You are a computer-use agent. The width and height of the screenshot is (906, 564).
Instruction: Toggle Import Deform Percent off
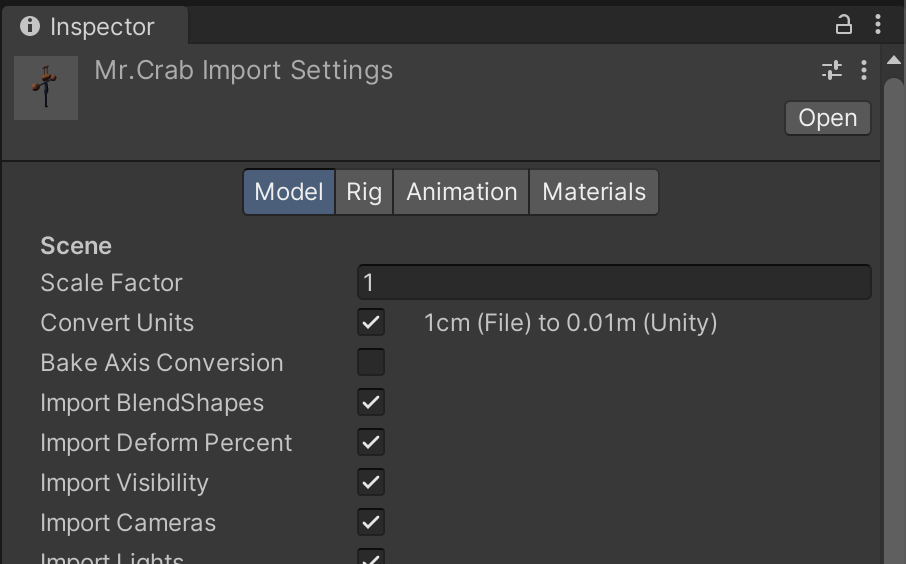click(x=371, y=442)
